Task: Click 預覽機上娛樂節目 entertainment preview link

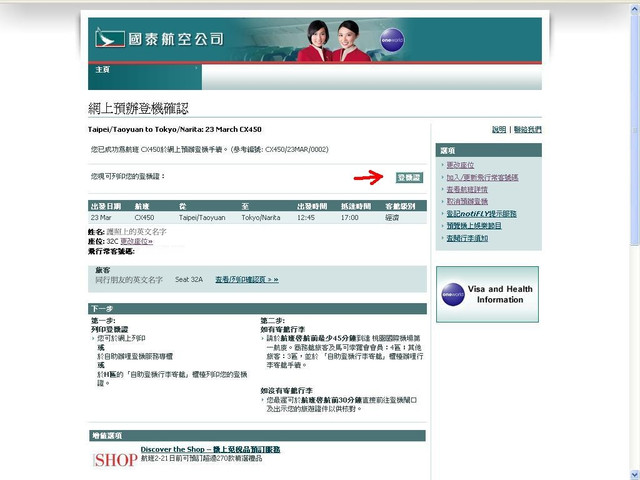Action: (474, 226)
